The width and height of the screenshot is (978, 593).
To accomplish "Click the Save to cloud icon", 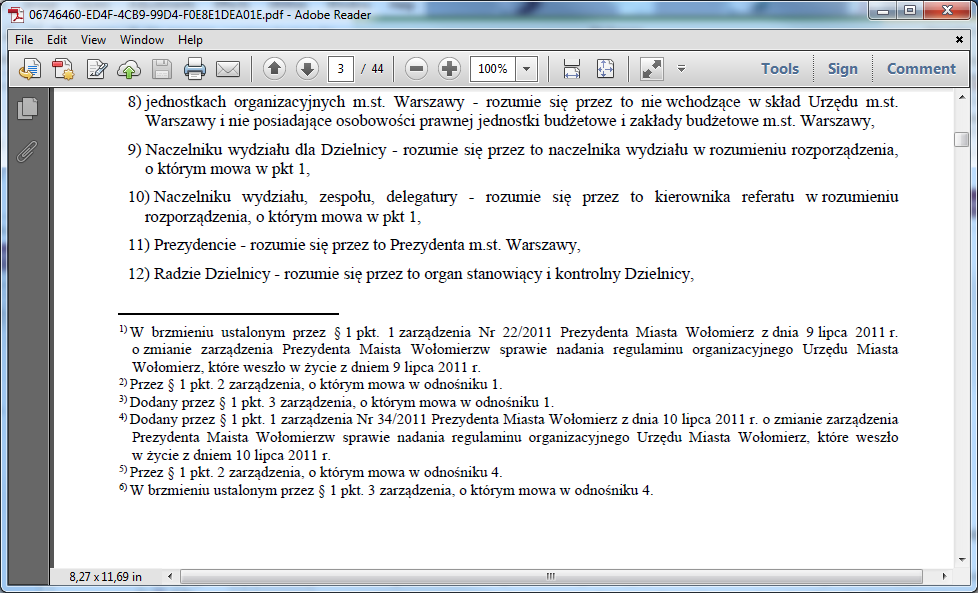I will click(129, 69).
